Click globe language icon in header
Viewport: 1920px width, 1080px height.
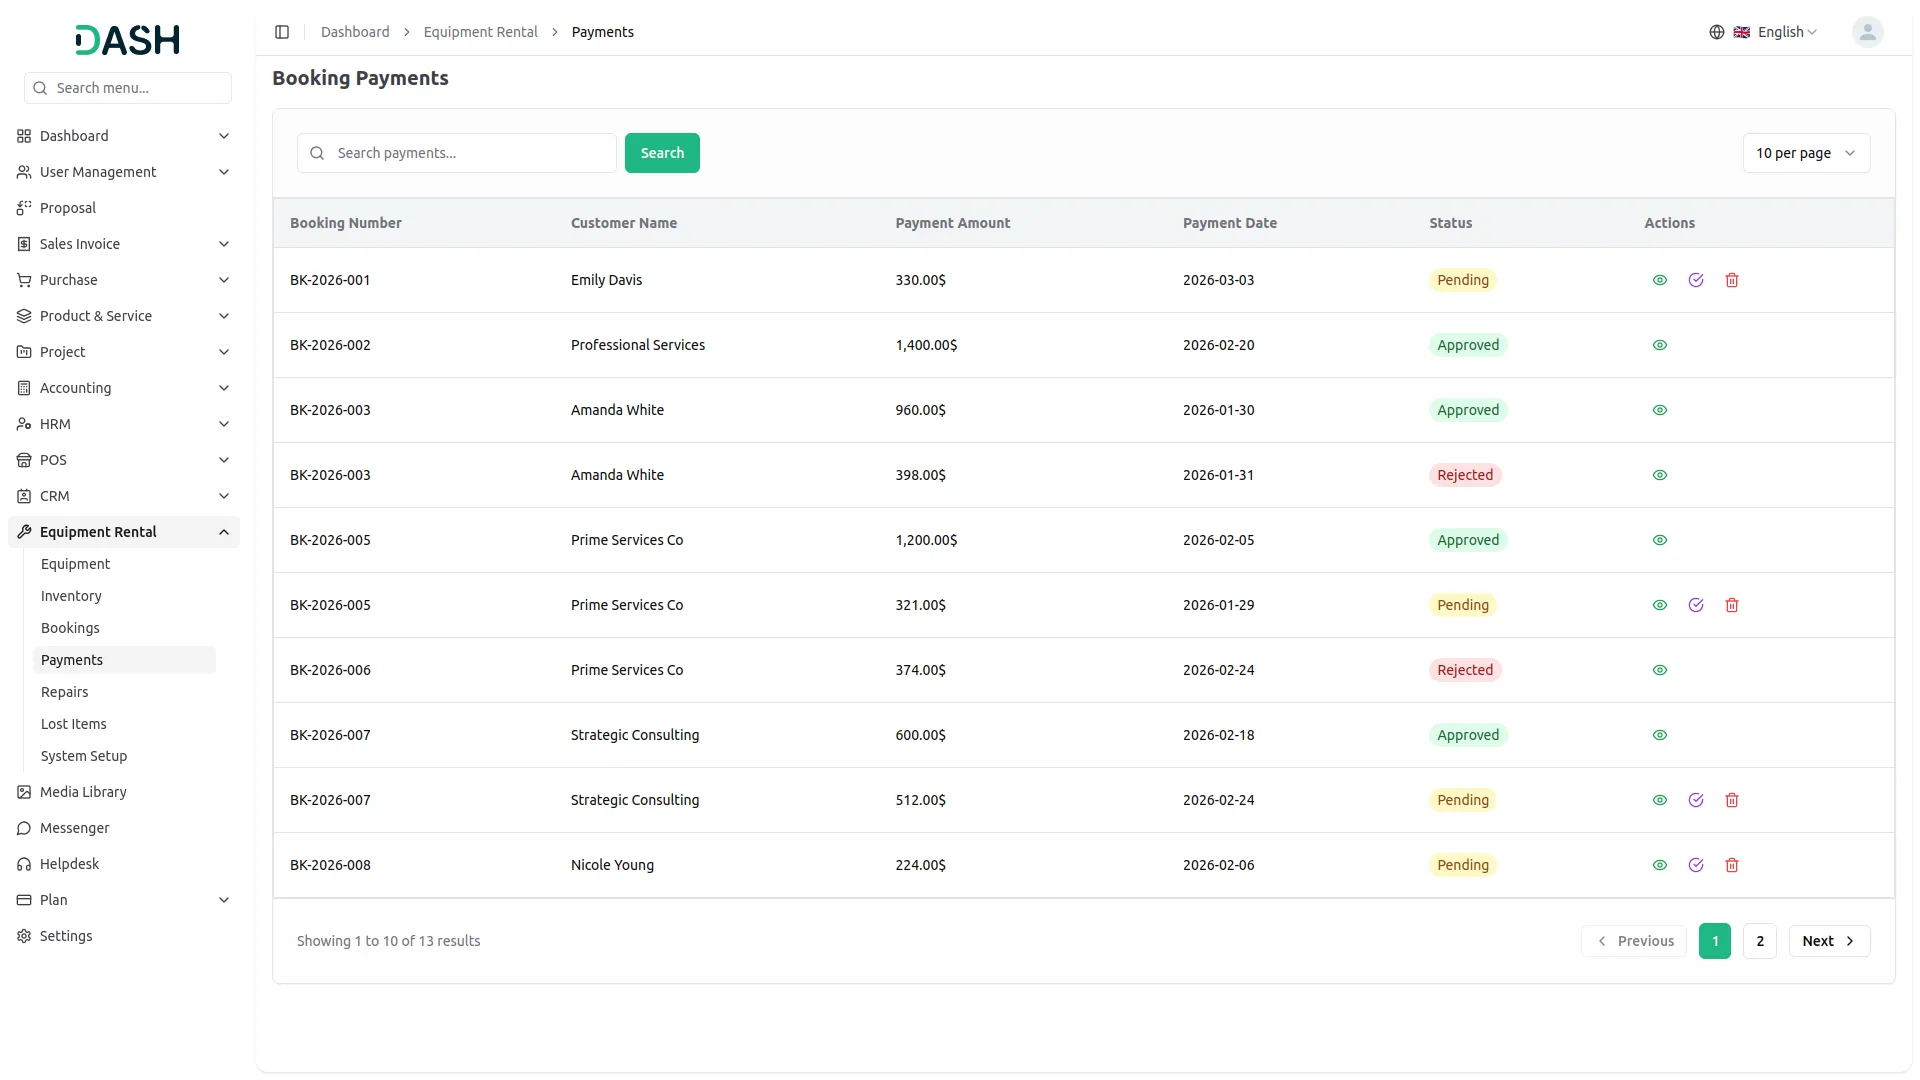pos(1716,32)
